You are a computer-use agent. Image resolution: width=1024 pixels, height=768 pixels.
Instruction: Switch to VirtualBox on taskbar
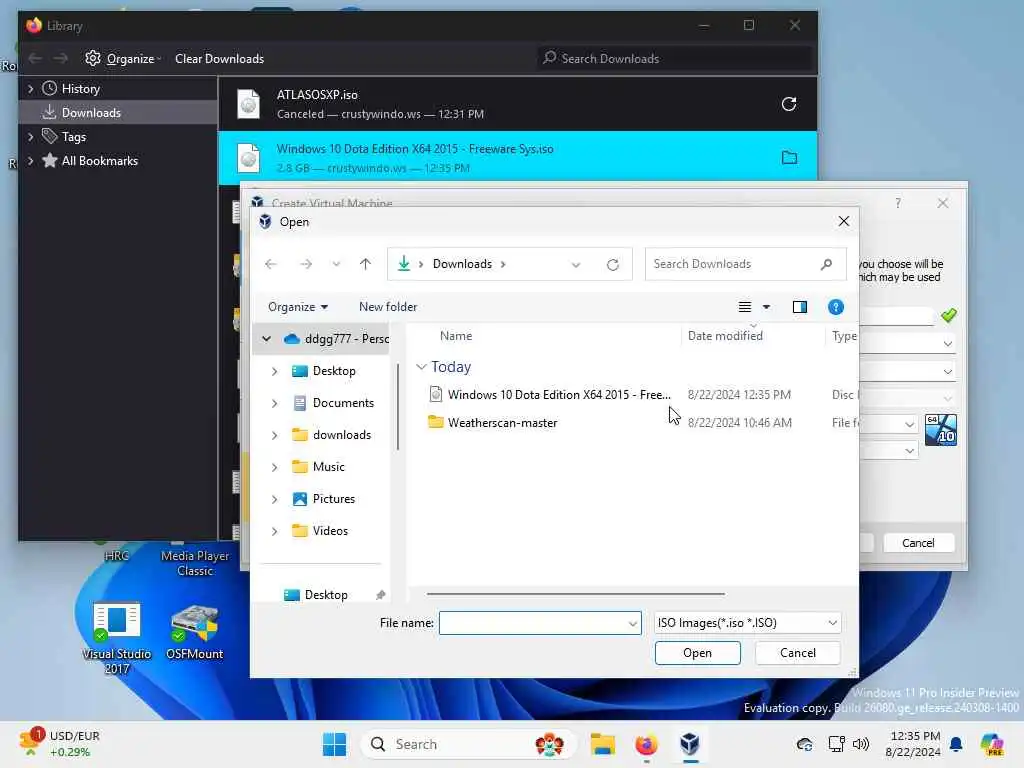[690, 744]
